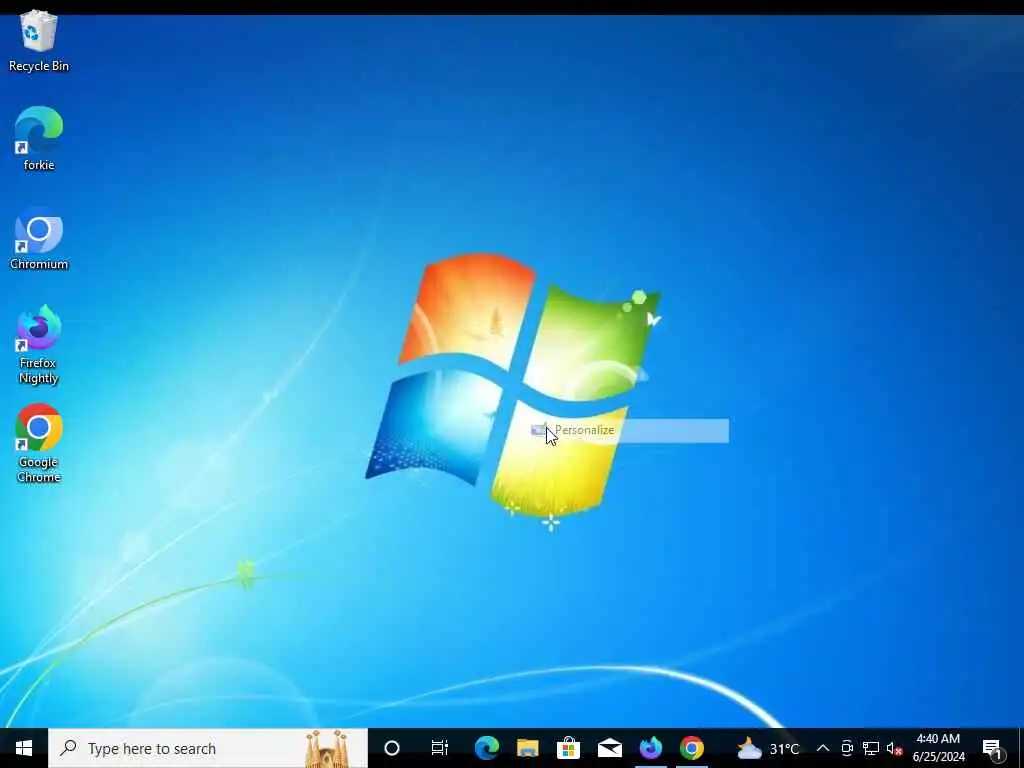Switch to Firefox Nightly in the taskbar
The image size is (1024, 768).
[x=650, y=748]
